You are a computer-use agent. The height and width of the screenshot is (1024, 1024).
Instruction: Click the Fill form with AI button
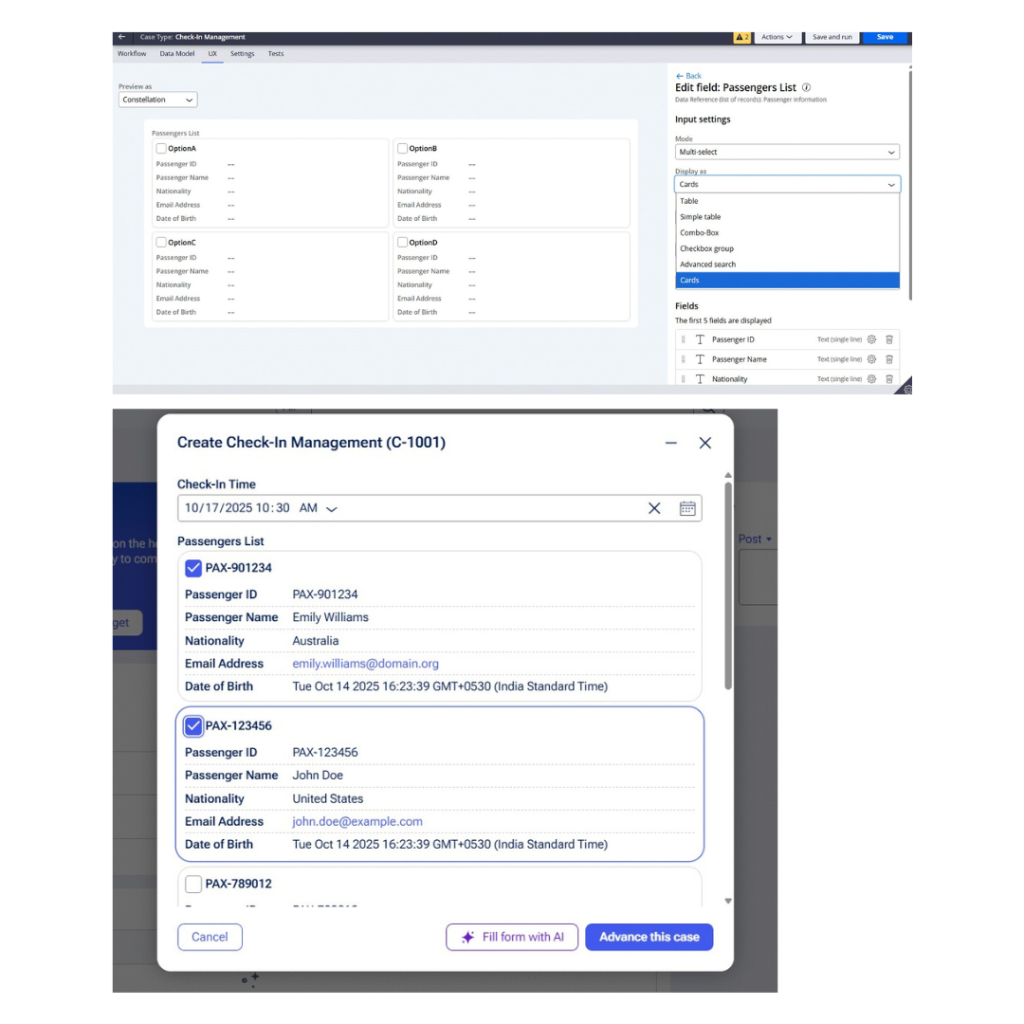[512, 937]
